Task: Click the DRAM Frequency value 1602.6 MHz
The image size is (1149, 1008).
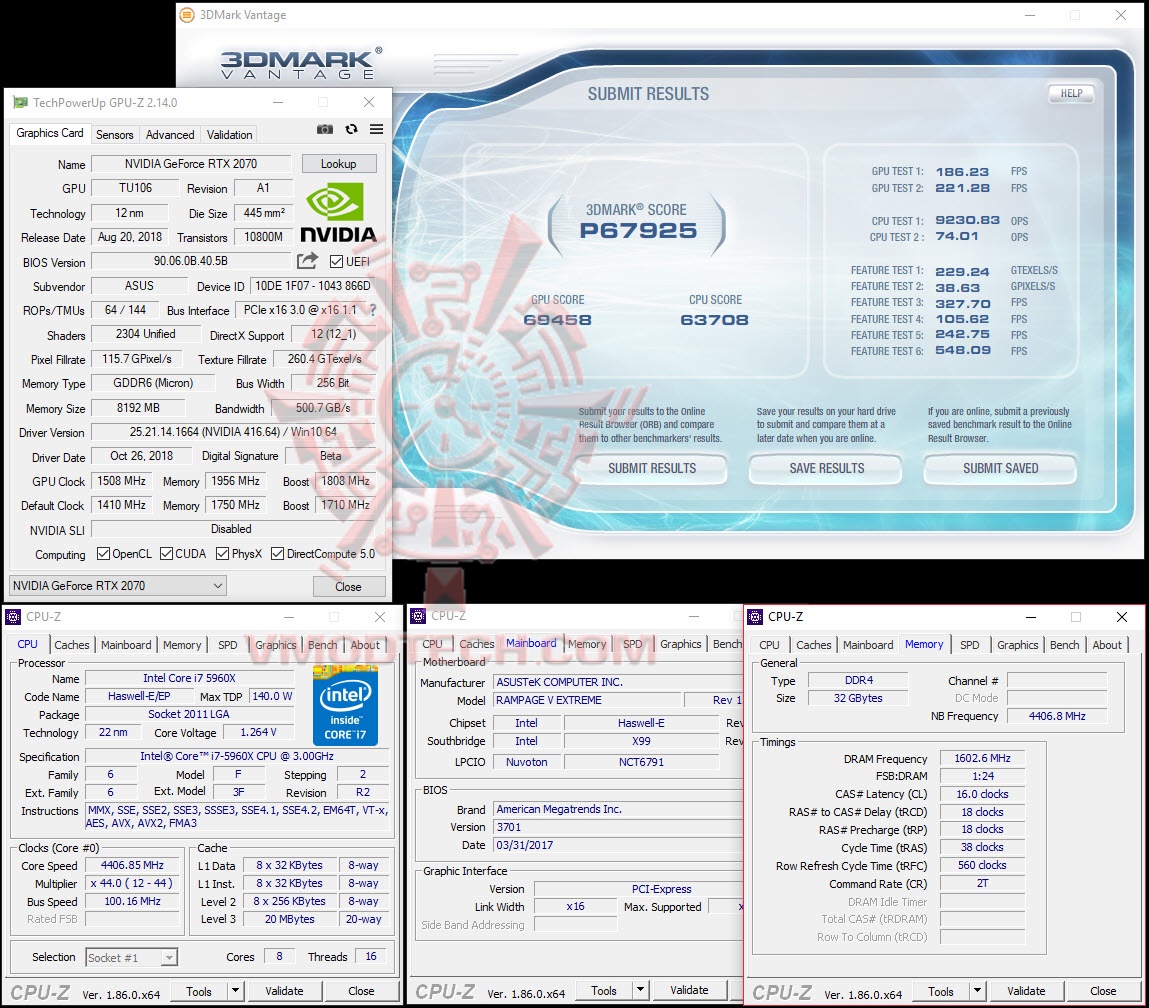Action: (982, 758)
